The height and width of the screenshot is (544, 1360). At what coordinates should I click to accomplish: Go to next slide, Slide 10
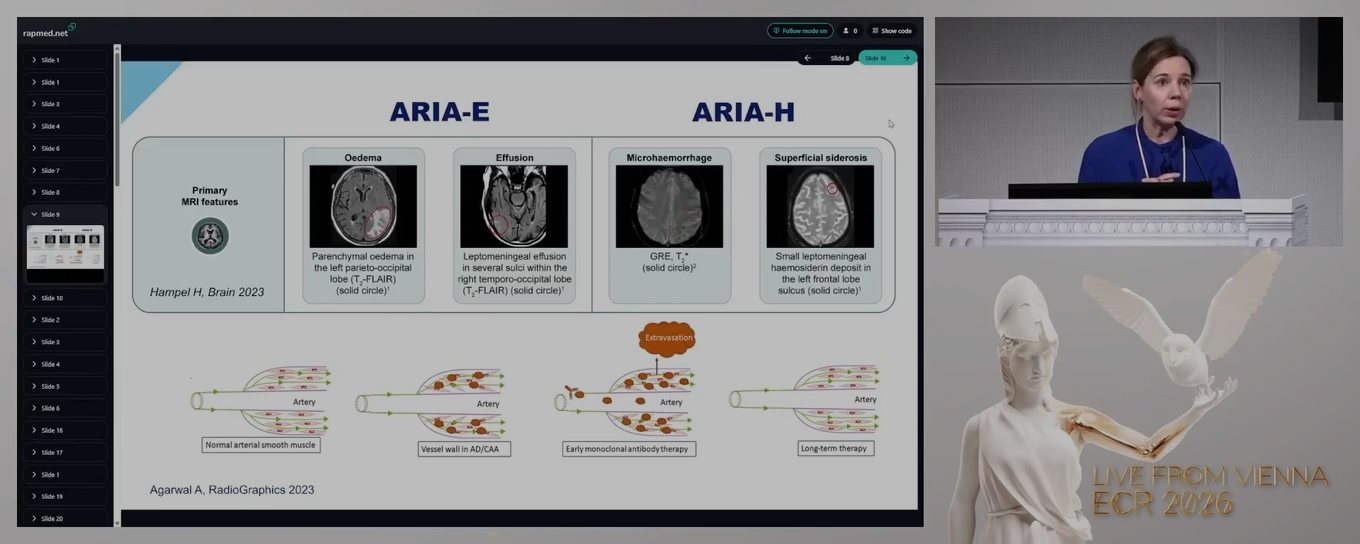(886, 58)
